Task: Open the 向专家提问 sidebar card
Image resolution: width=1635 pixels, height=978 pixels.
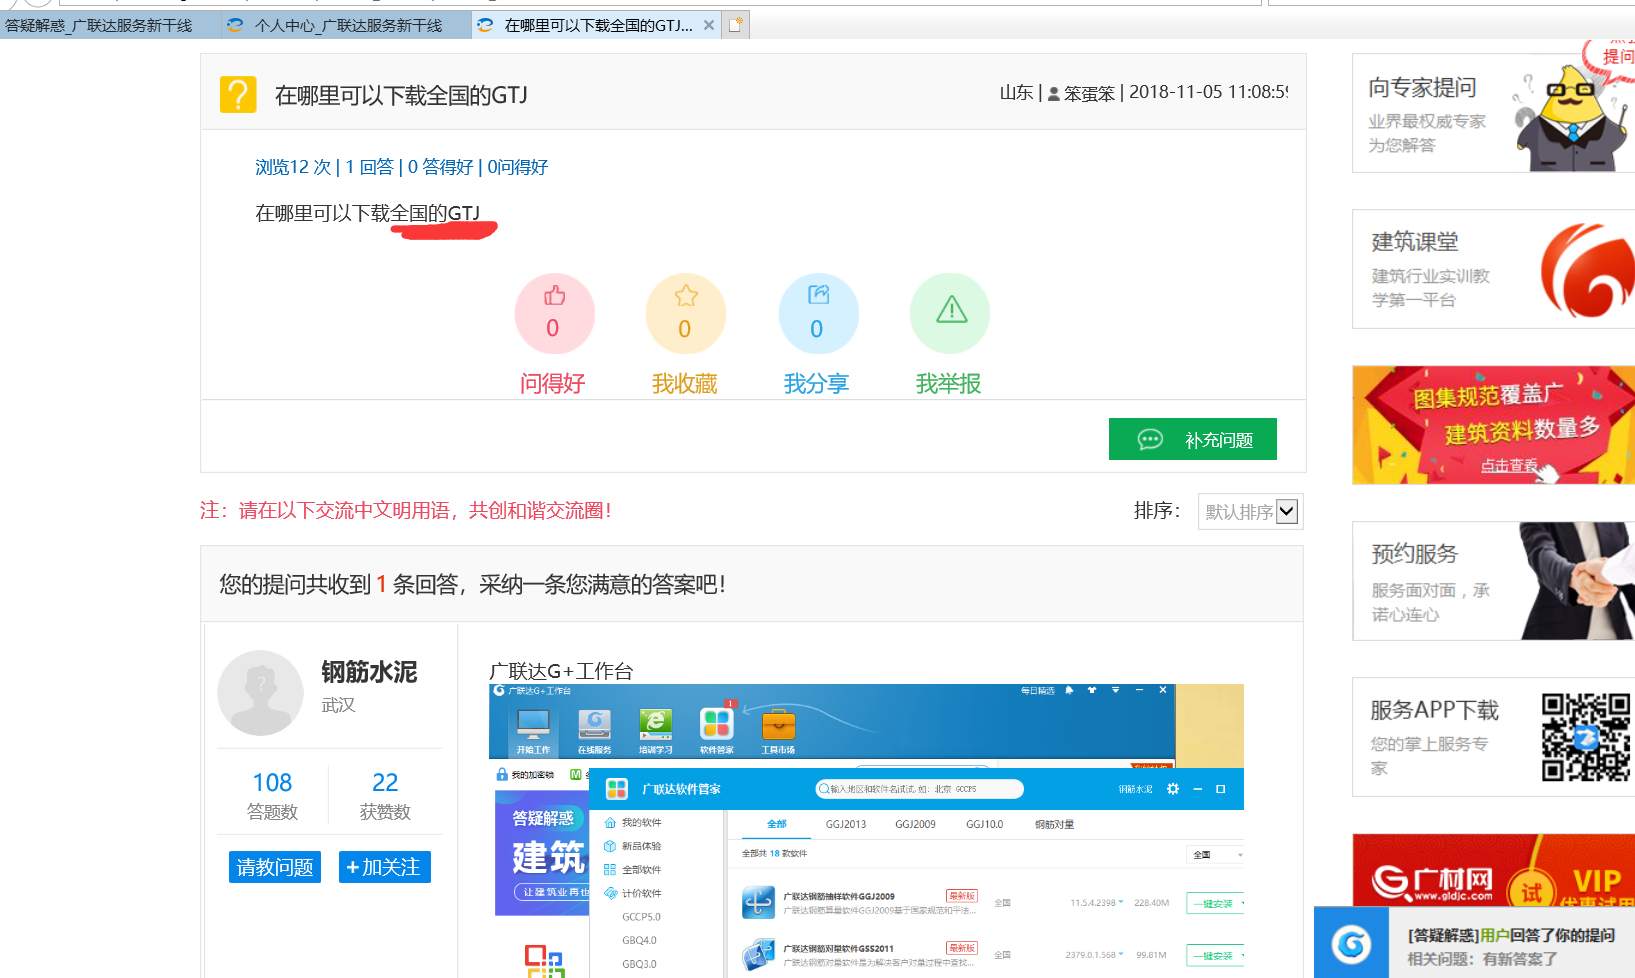Action: [x=1493, y=113]
